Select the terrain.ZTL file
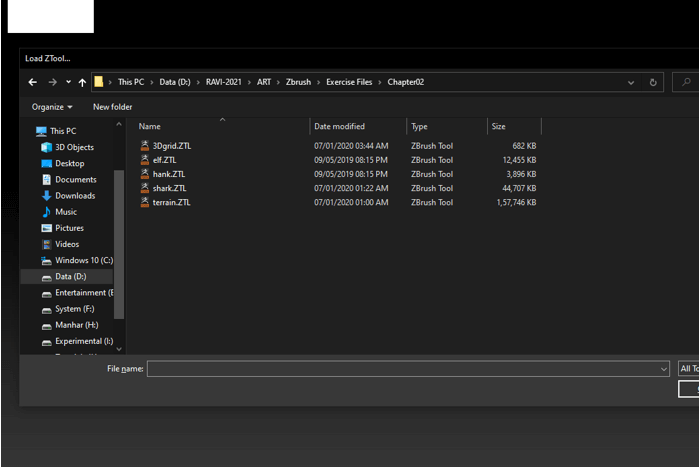699x467 pixels. (171, 202)
